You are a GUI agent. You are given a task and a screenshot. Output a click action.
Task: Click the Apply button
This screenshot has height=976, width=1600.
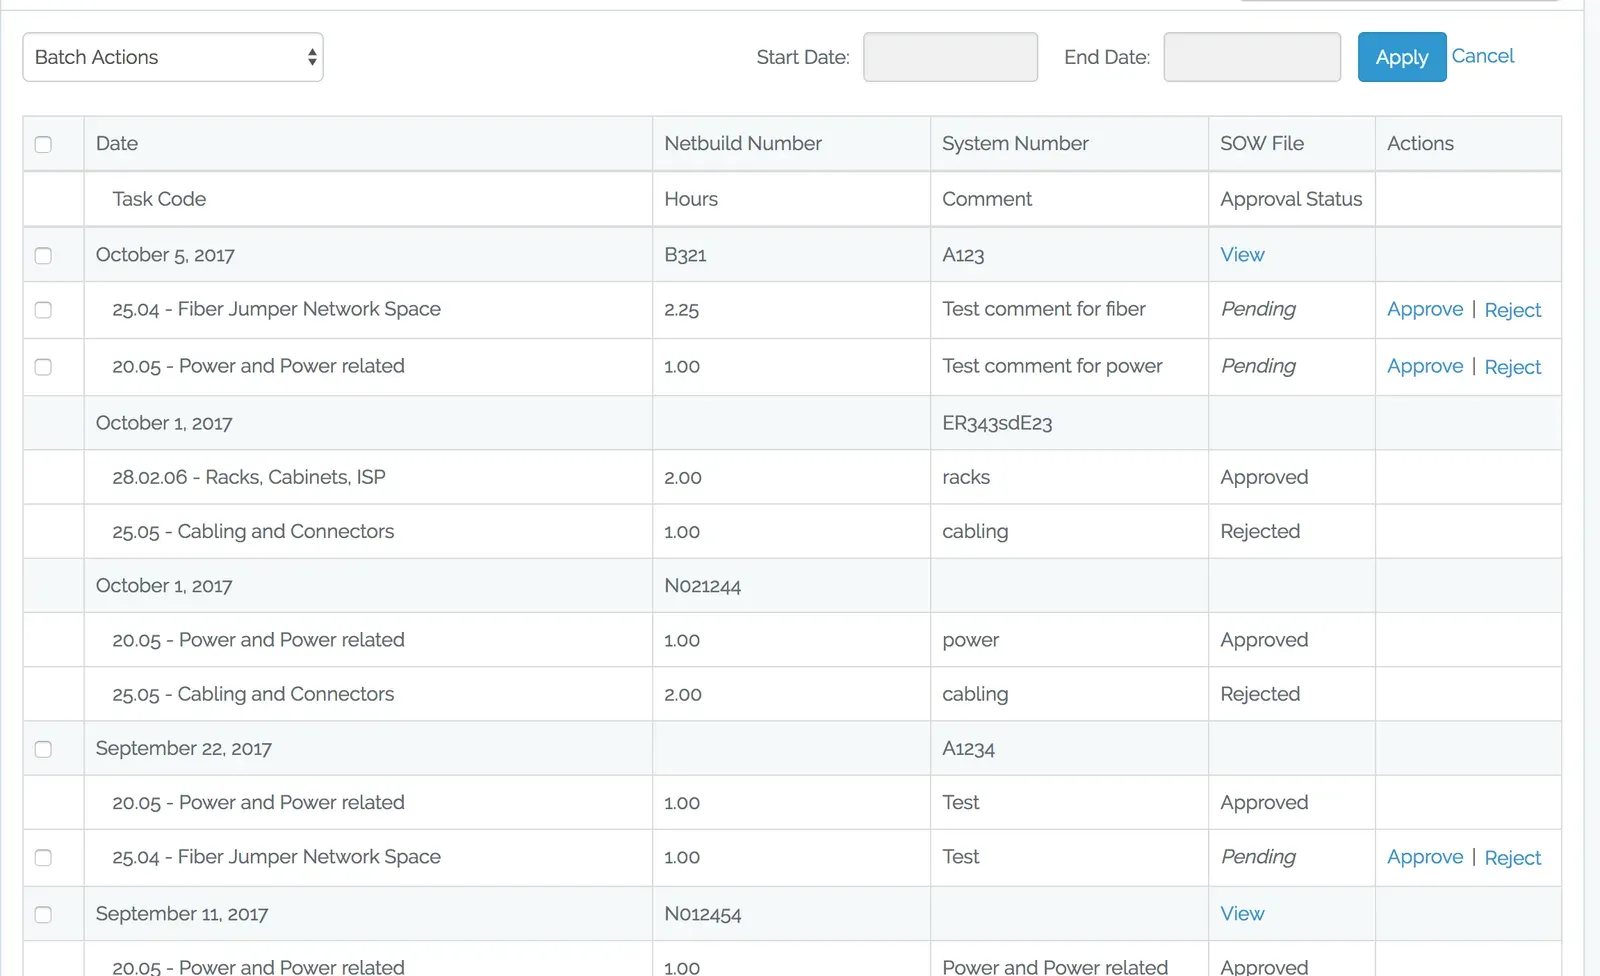tap(1401, 57)
